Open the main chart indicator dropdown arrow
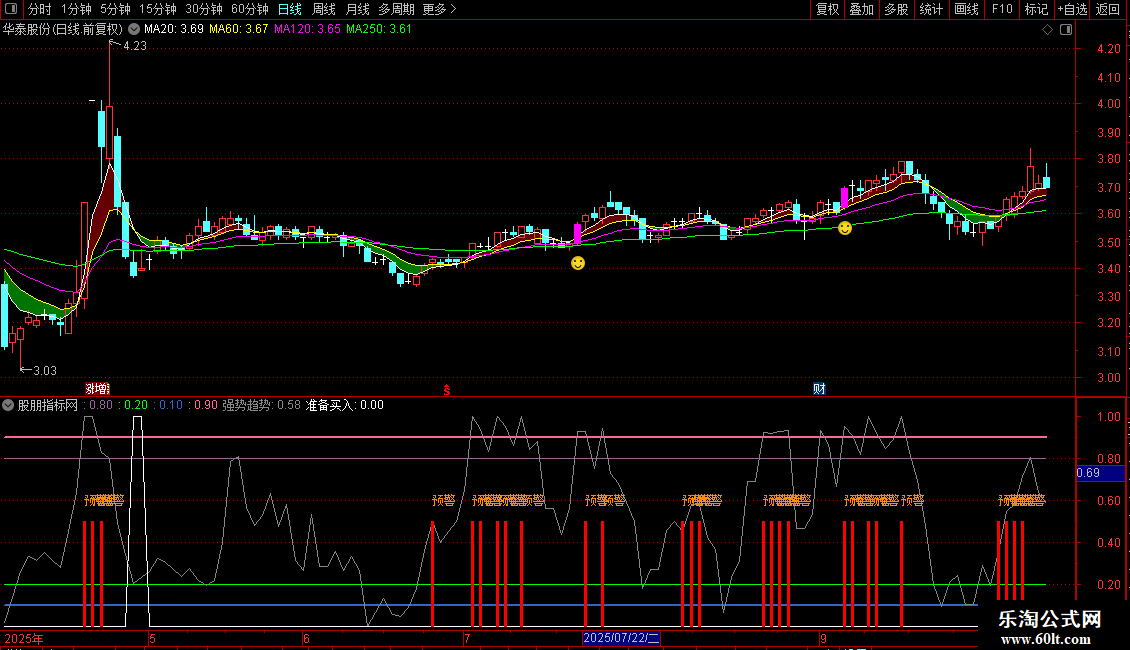Screen dimensions: 1130x650 coord(134,29)
